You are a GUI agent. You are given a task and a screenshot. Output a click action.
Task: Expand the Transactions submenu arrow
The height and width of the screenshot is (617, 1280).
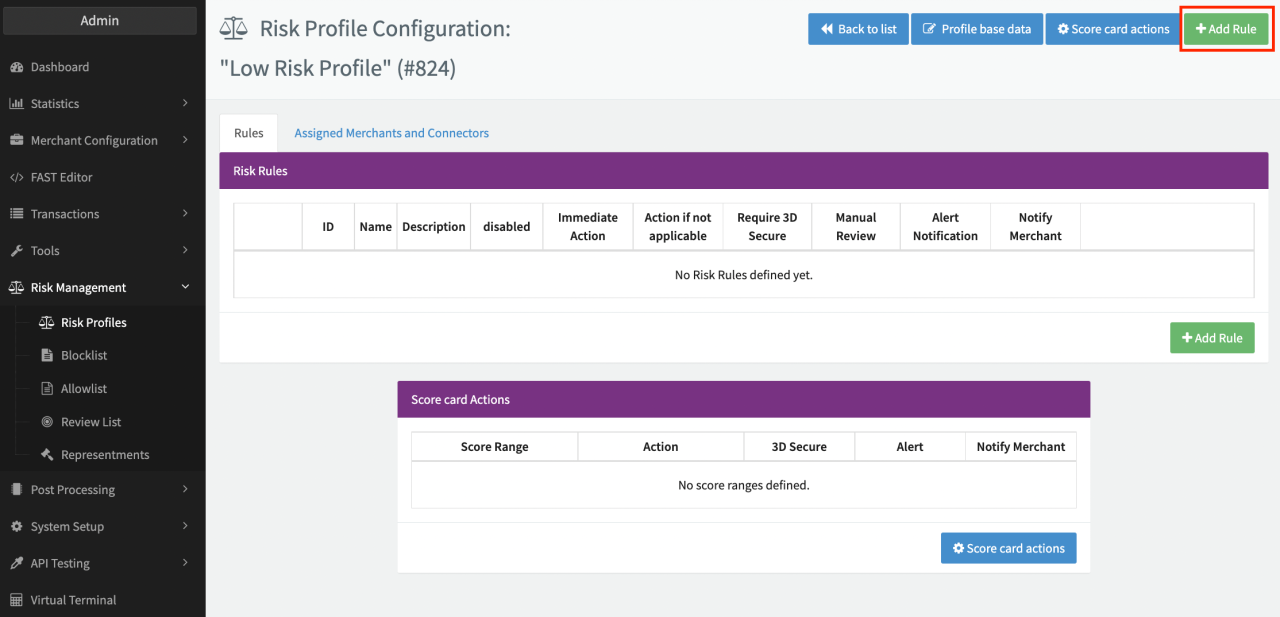click(185, 213)
